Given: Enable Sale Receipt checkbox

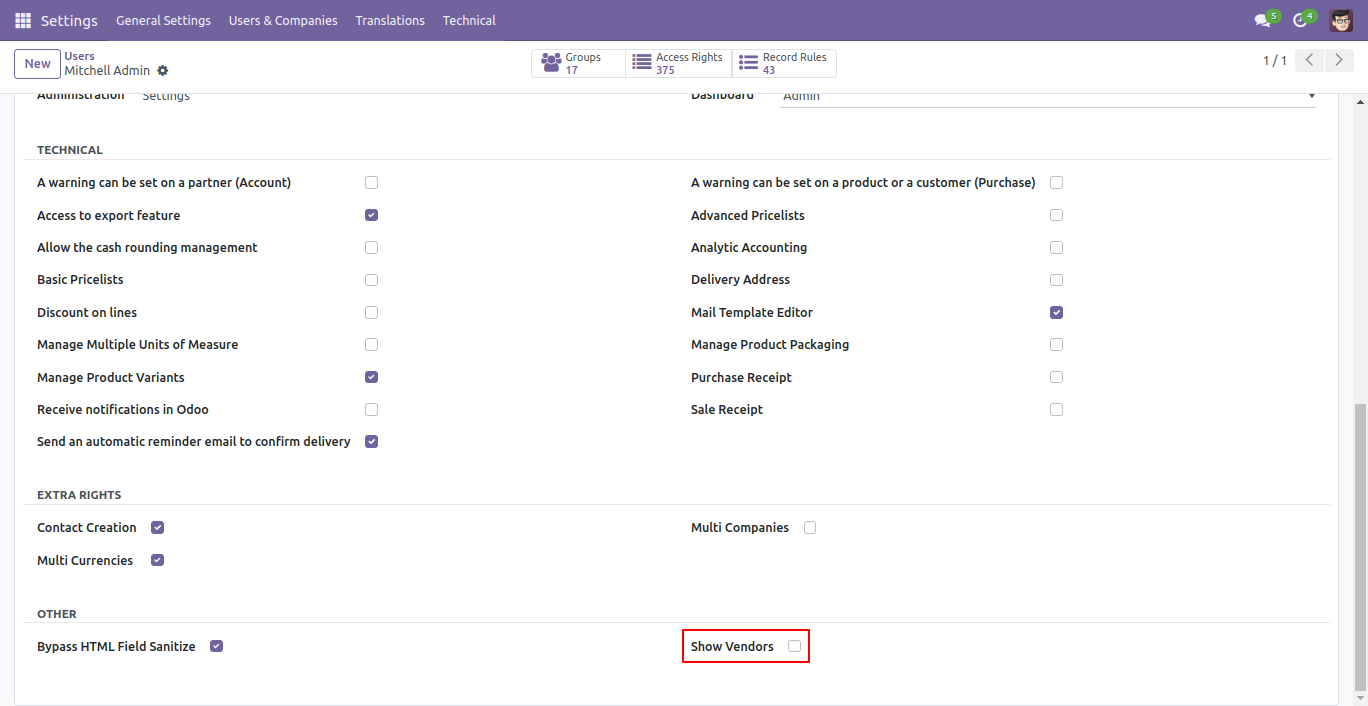Looking at the screenshot, I should pos(1057,409).
